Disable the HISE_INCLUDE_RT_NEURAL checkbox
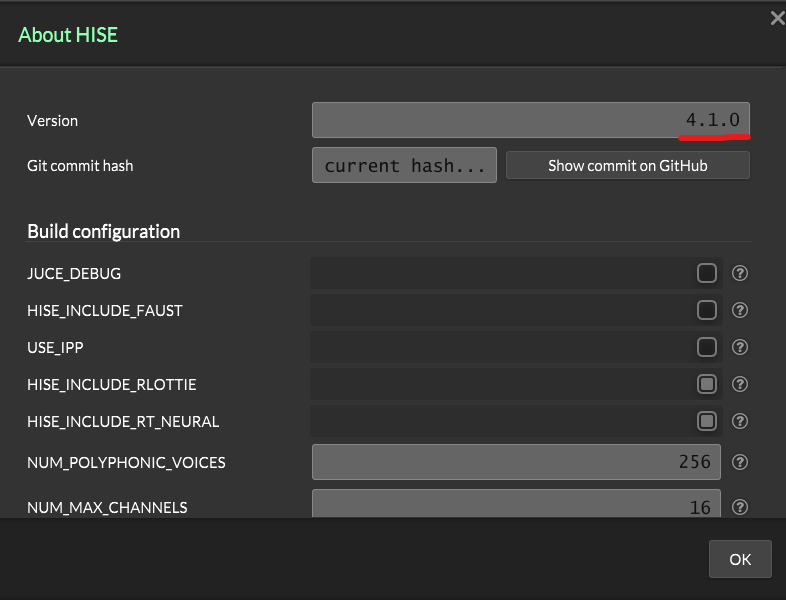This screenshot has height=600, width=786. point(706,421)
